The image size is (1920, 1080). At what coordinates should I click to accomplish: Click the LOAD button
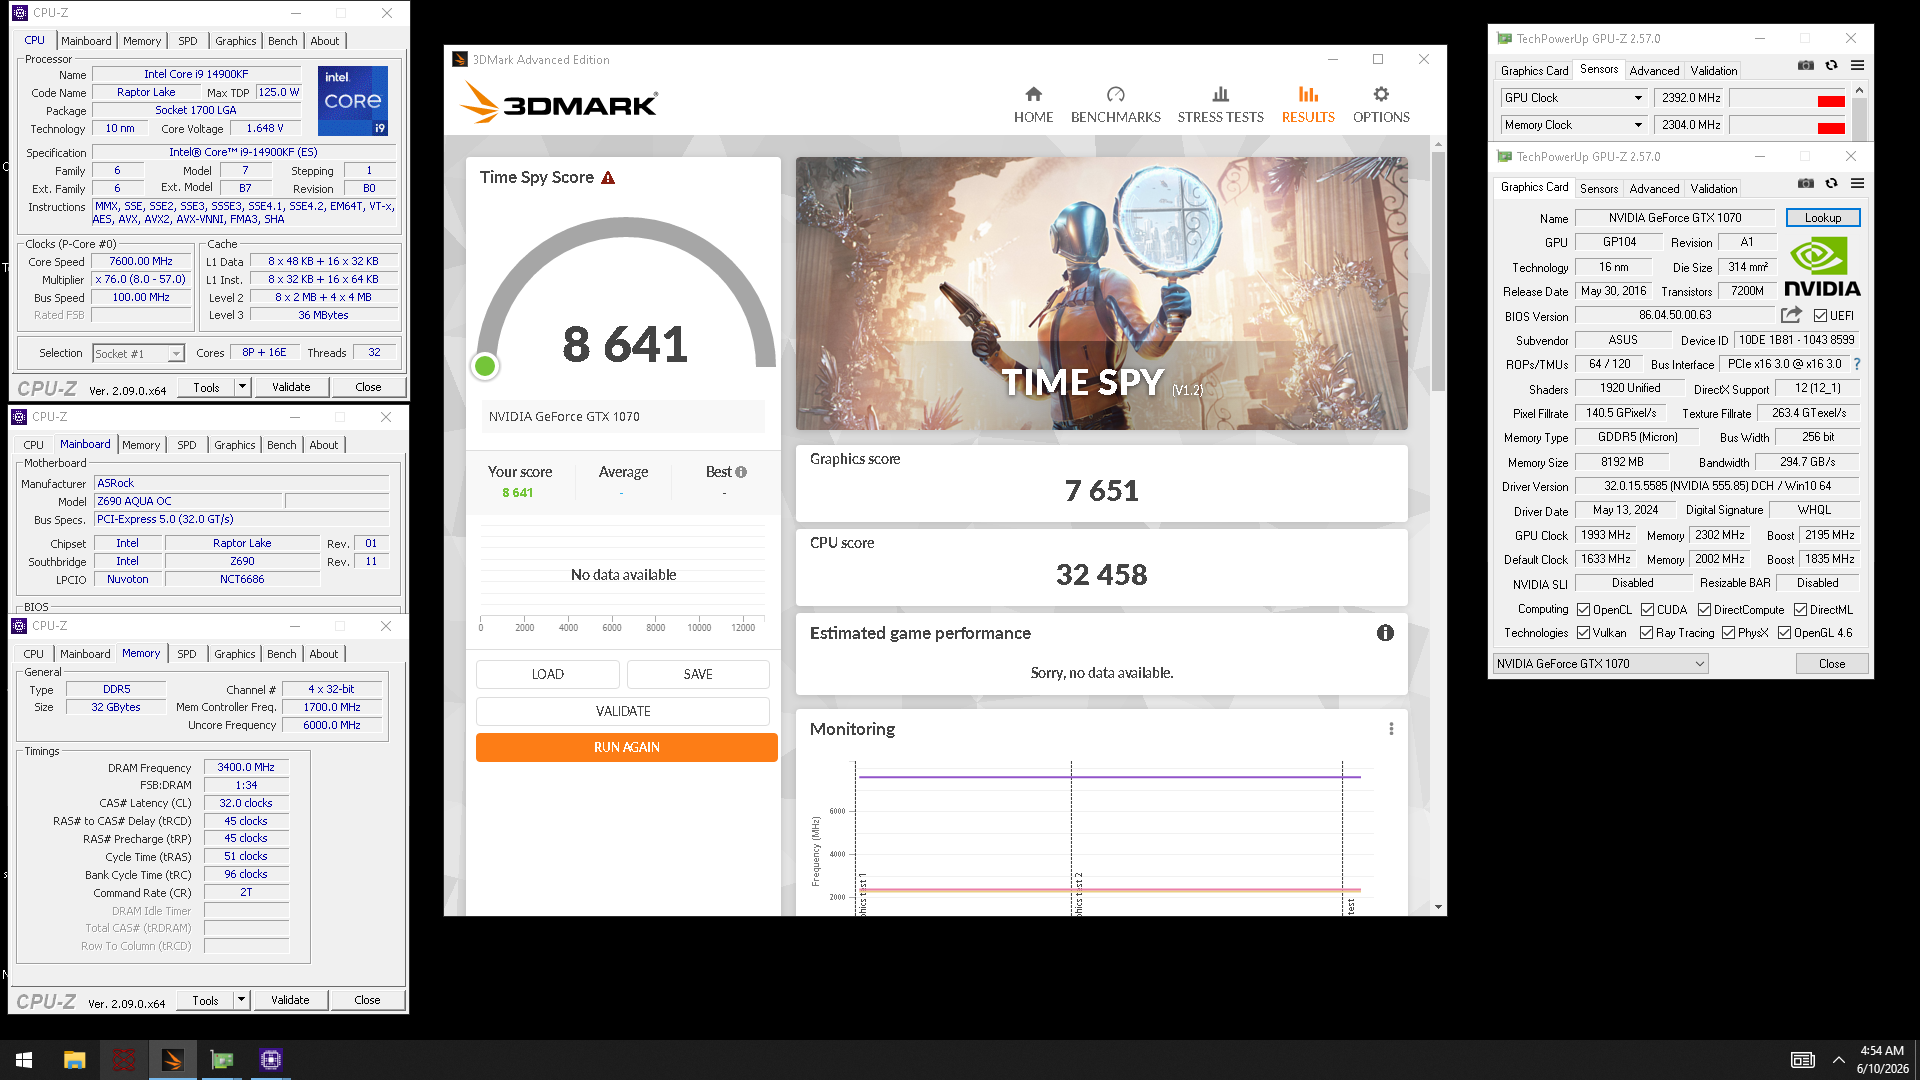(x=548, y=674)
